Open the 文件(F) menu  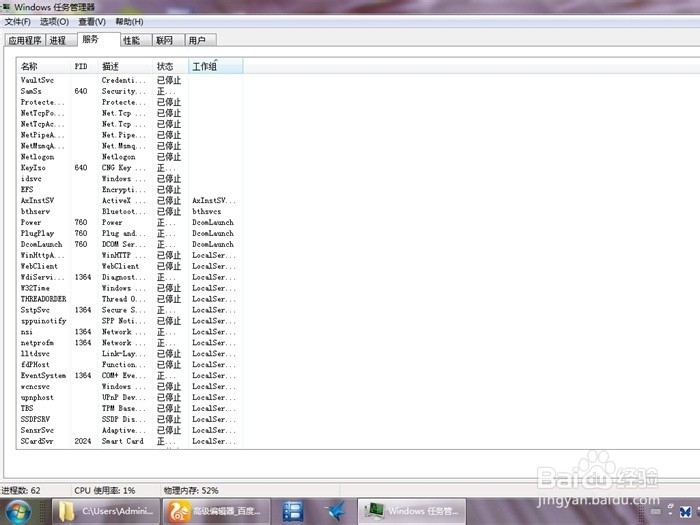coord(17,21)
